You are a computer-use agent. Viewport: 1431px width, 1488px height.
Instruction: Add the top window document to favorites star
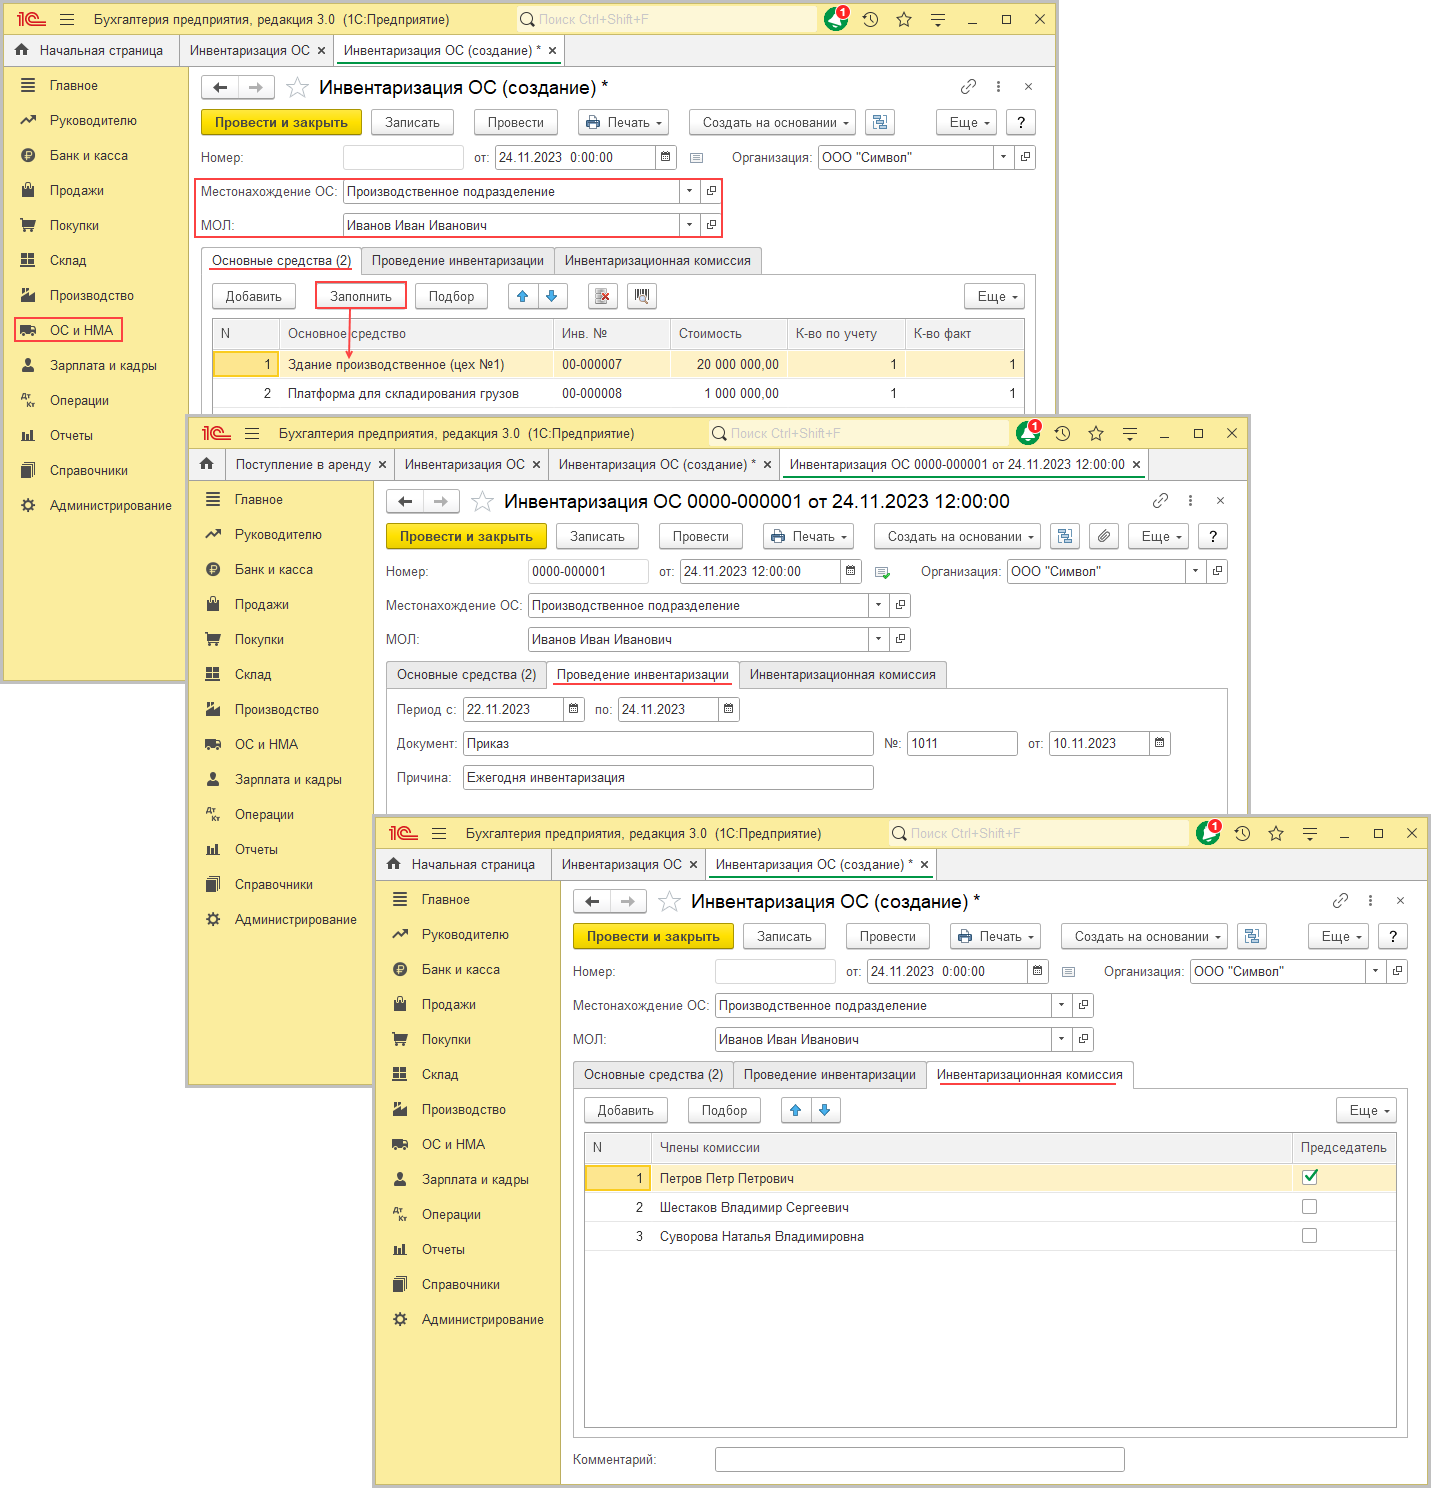click(297, 88)
